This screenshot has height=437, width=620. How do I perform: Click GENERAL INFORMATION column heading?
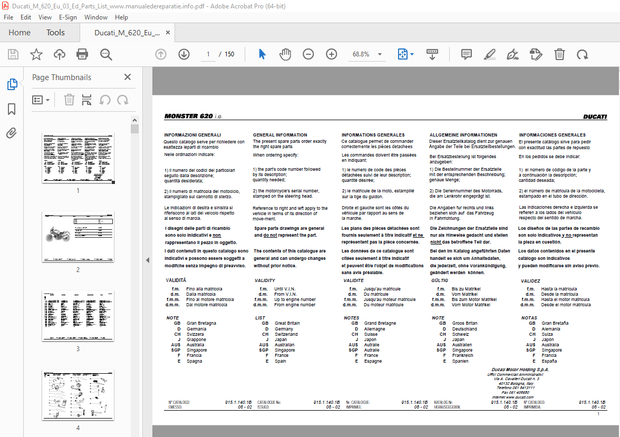pyautogui.click(x=280, y=135)
